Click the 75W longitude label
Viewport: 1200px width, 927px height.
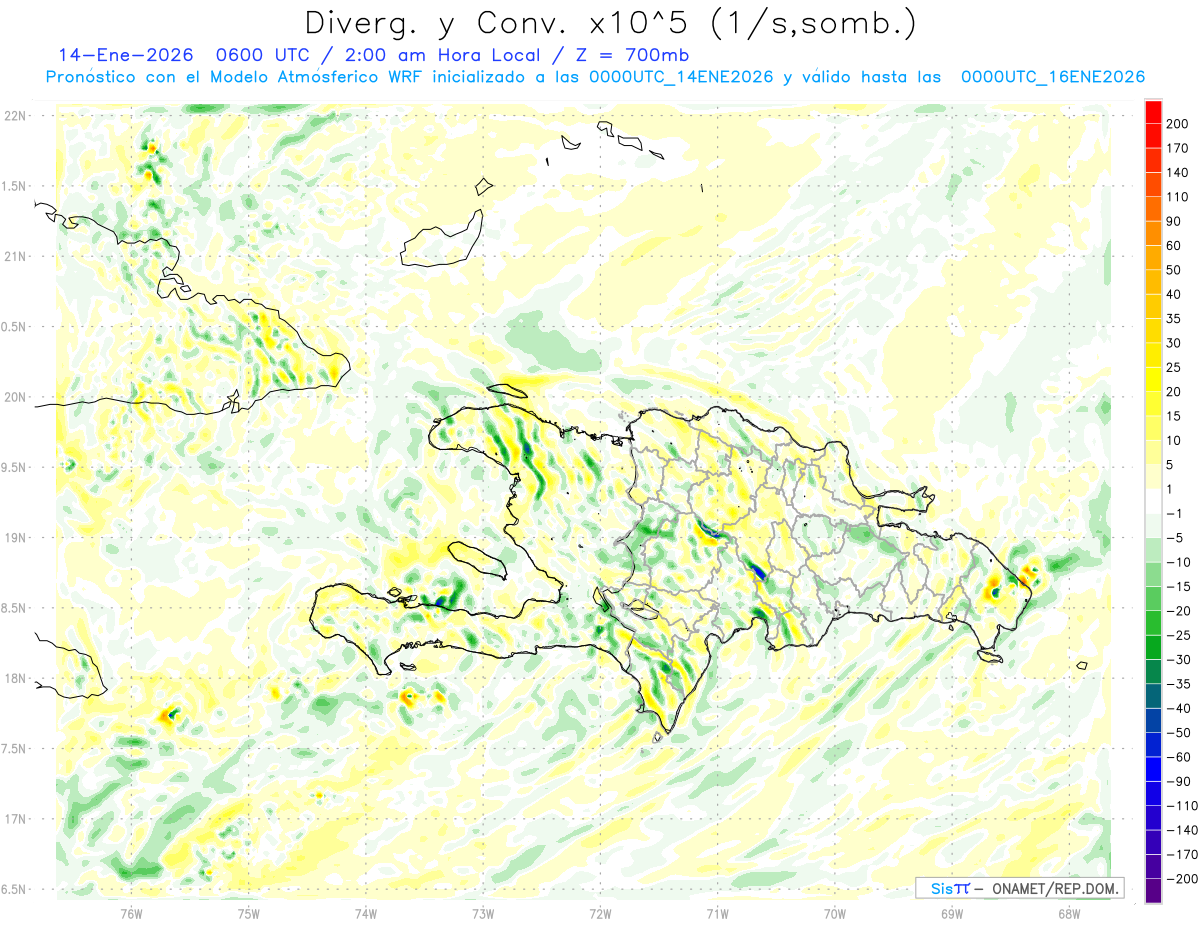click(x=249, y=913)
